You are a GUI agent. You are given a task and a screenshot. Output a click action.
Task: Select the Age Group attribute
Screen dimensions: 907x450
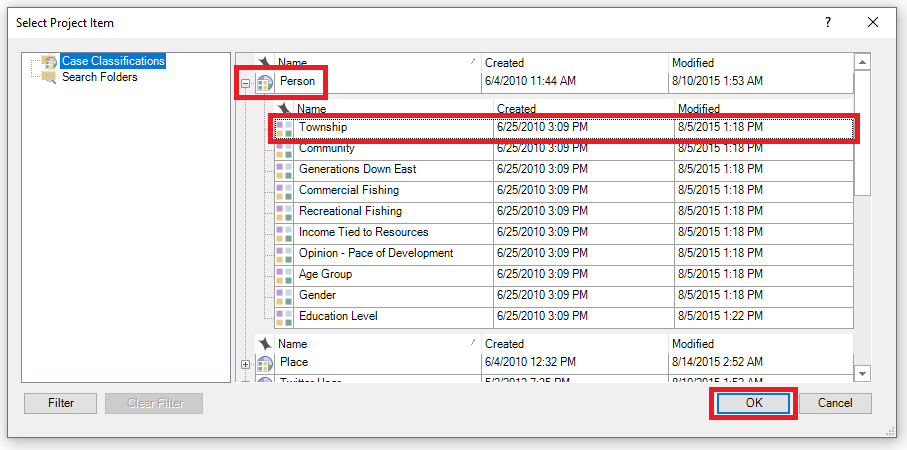click(x=325, y=274)
